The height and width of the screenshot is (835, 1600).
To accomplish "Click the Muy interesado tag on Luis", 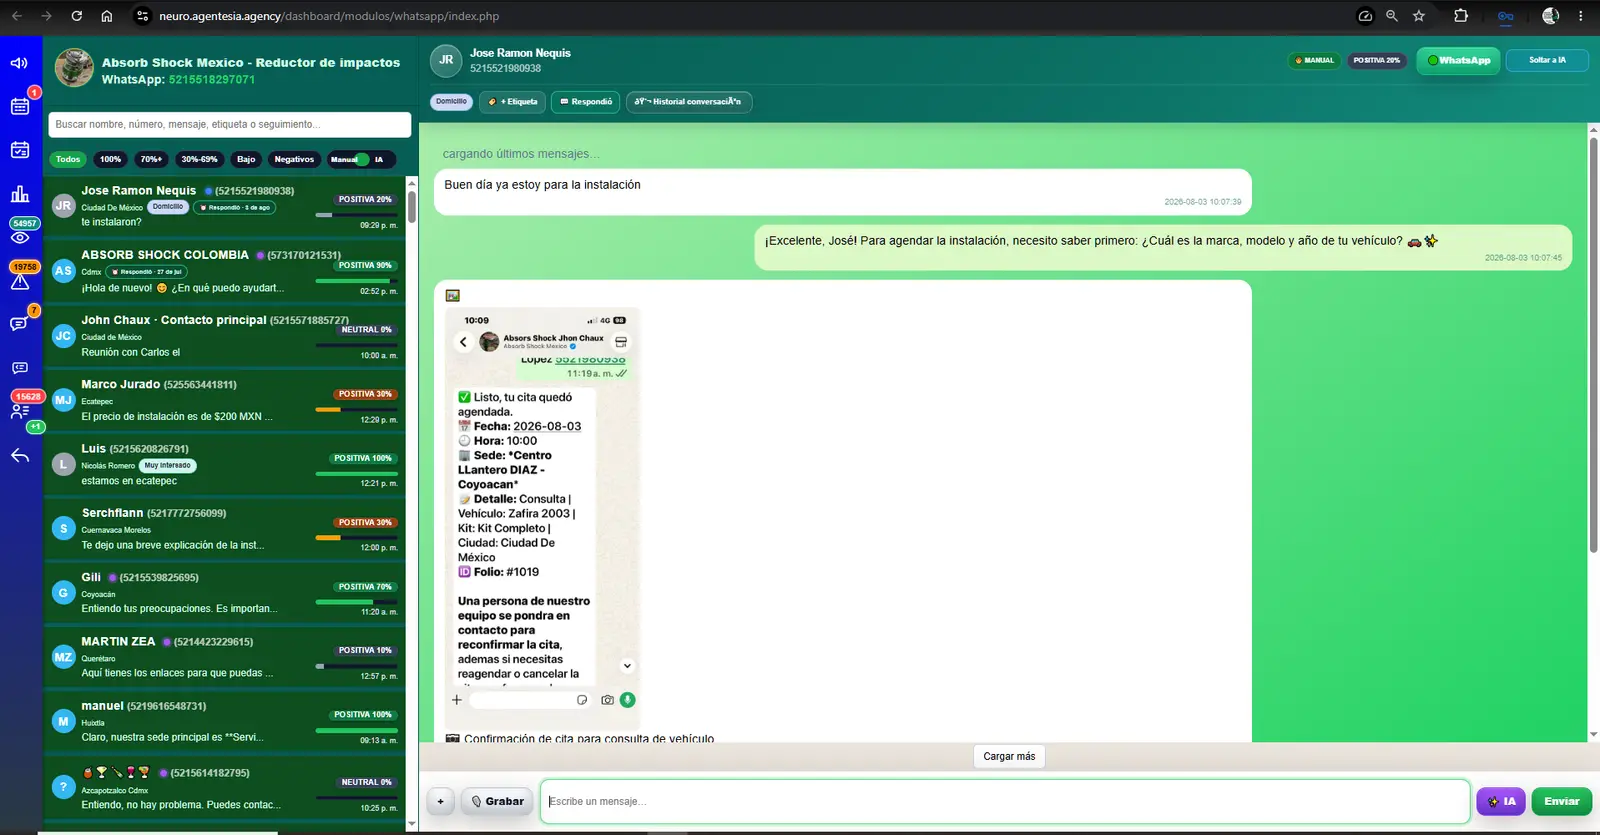I will tap(168, 465).
